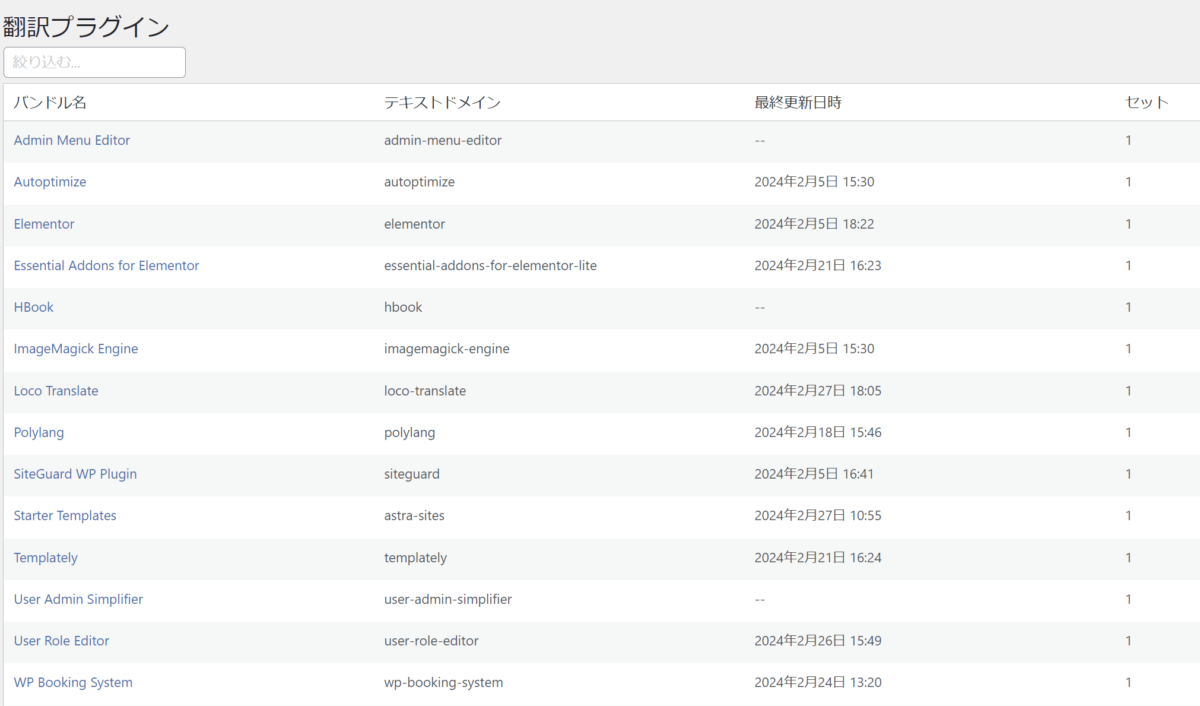Select the Elementor plugin link
The height and width of the screenshot is (706, 1200).
pyautogui.click(x=44, y=224)
